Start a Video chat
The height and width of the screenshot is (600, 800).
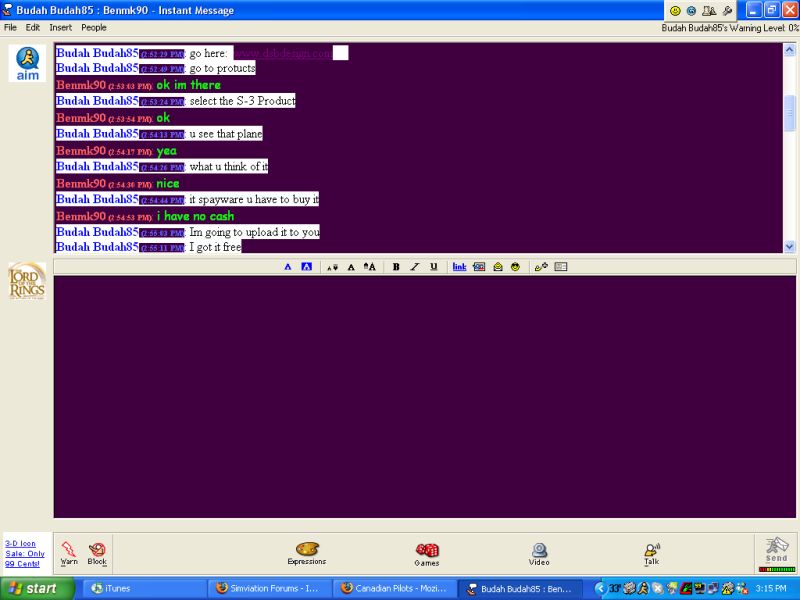point(539,553)
